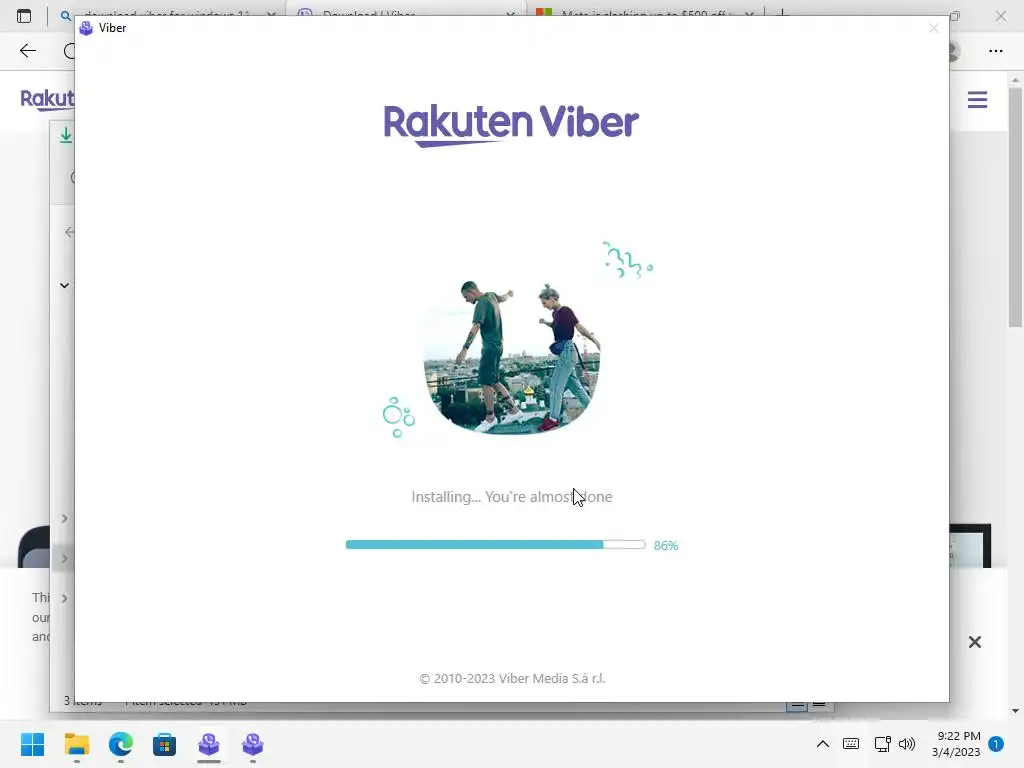Click the 86% progress label
This screenshot has width=1024, height=768.
pyautogui.click(x=666, y=545)
